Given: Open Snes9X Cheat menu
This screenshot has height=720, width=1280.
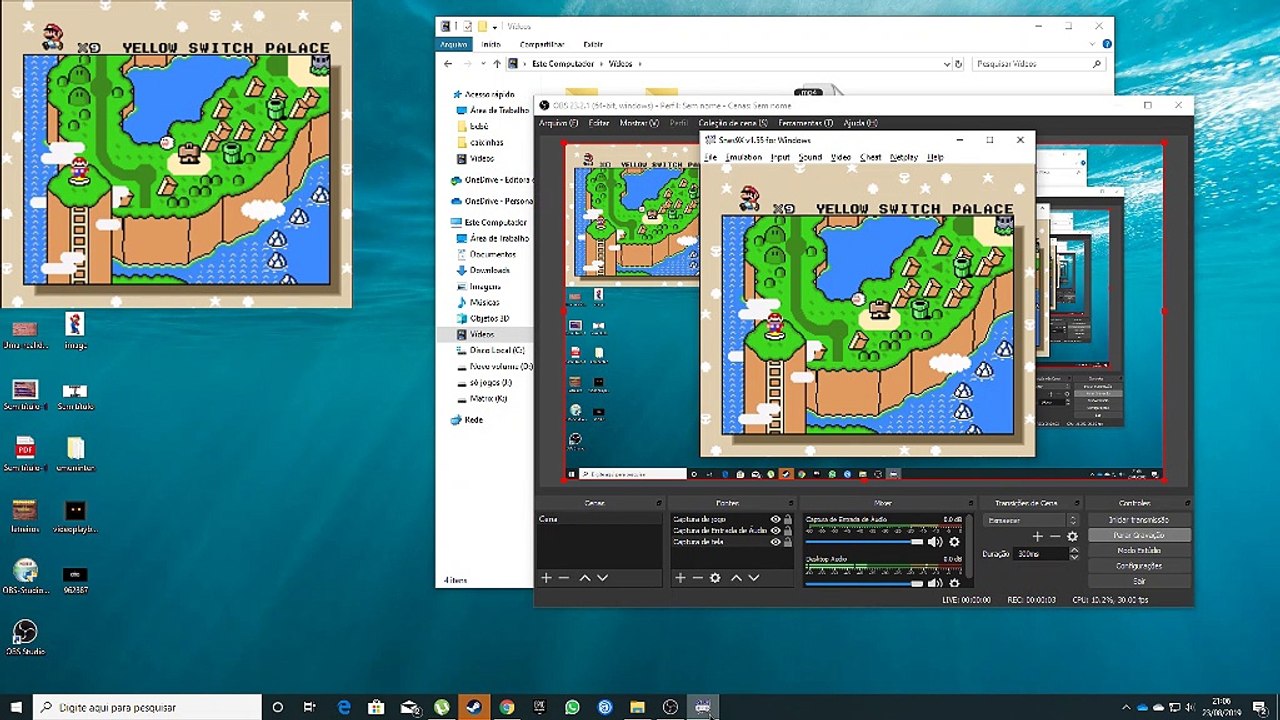Looking at the screenshot, I should [x=871, y=157].
